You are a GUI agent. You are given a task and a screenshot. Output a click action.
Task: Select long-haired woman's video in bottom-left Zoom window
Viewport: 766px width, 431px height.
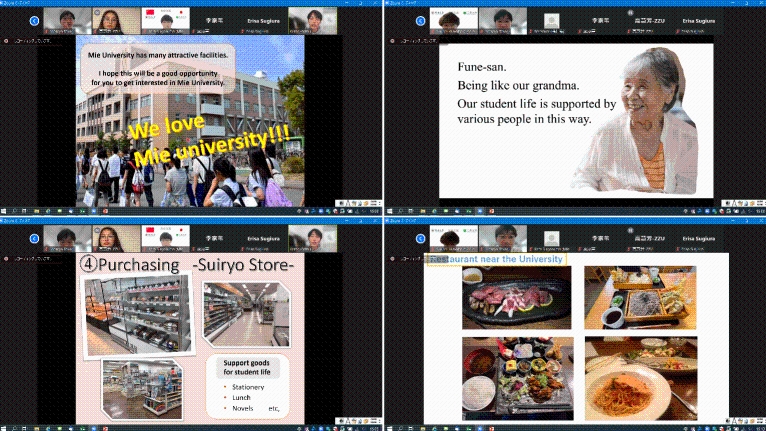[x=116, y=238]
